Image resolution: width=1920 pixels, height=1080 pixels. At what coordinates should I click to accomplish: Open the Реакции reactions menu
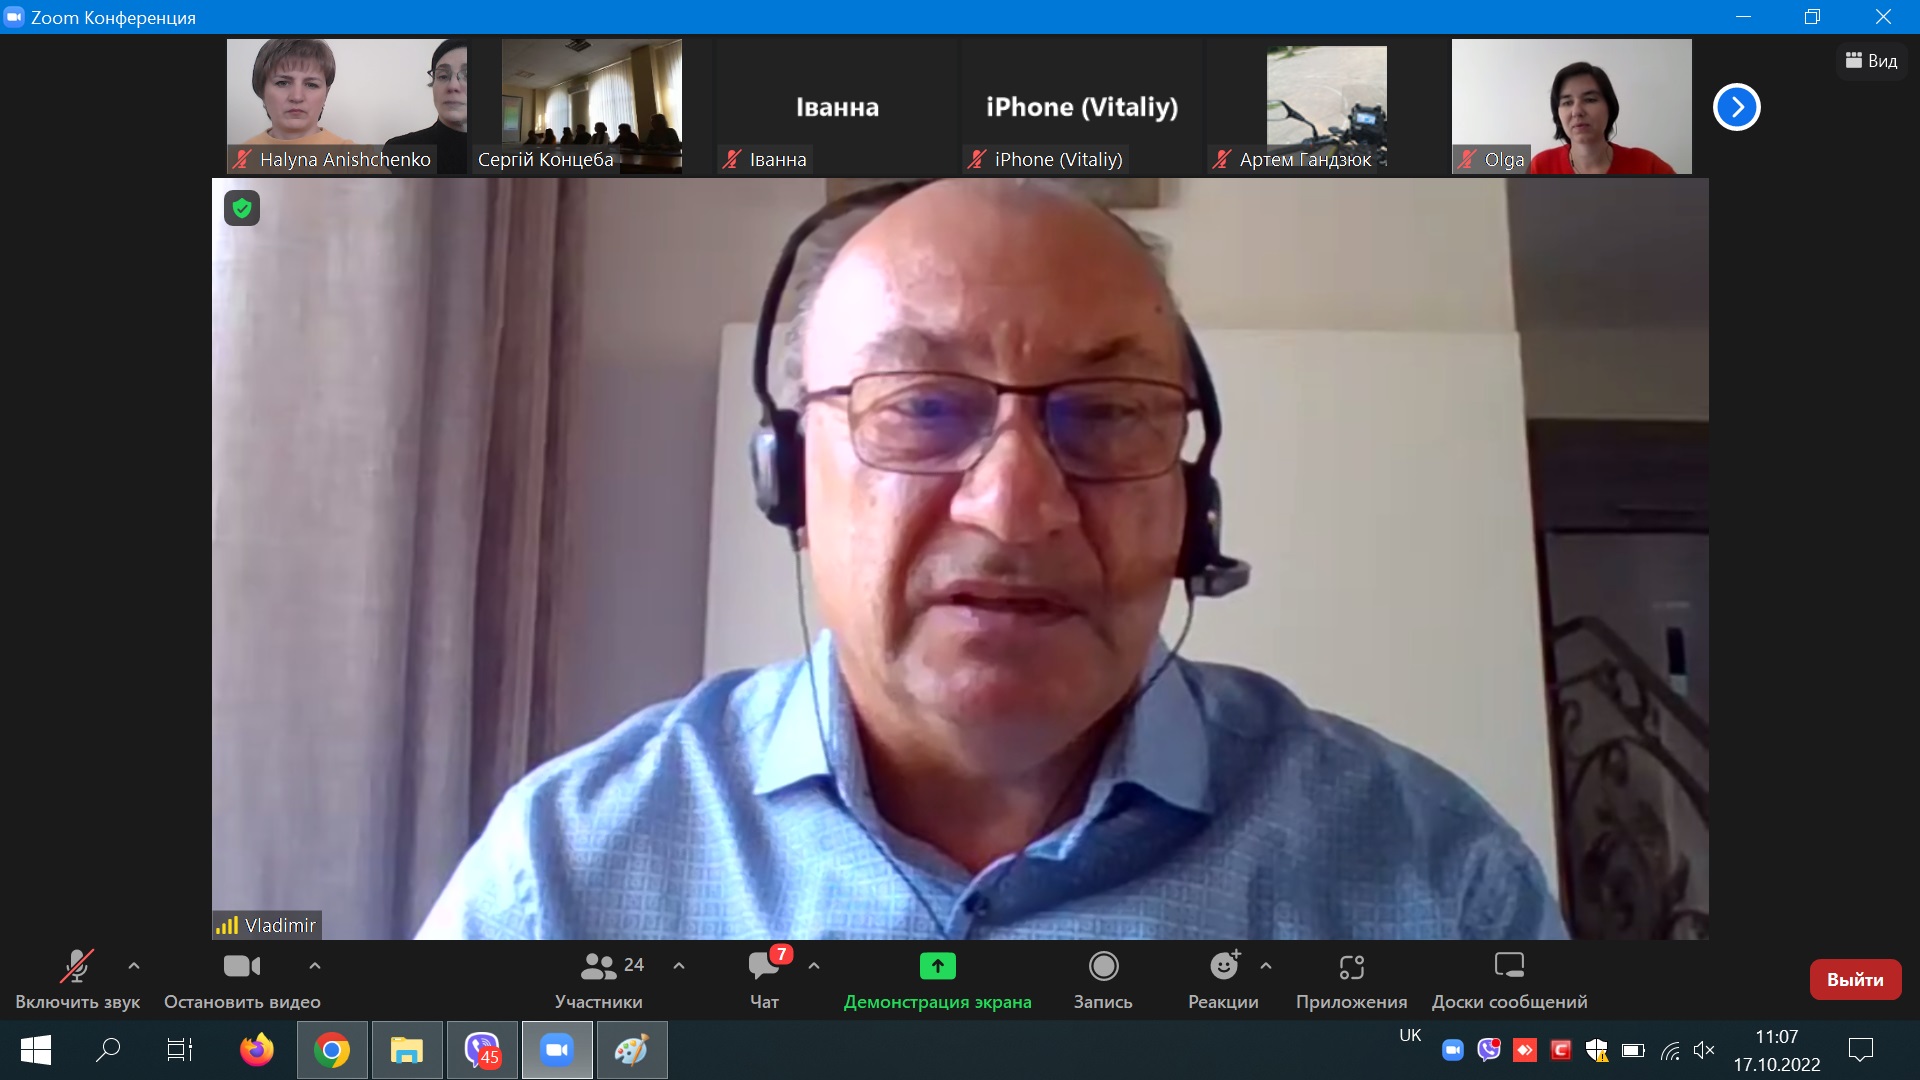tap(1223, 980)
